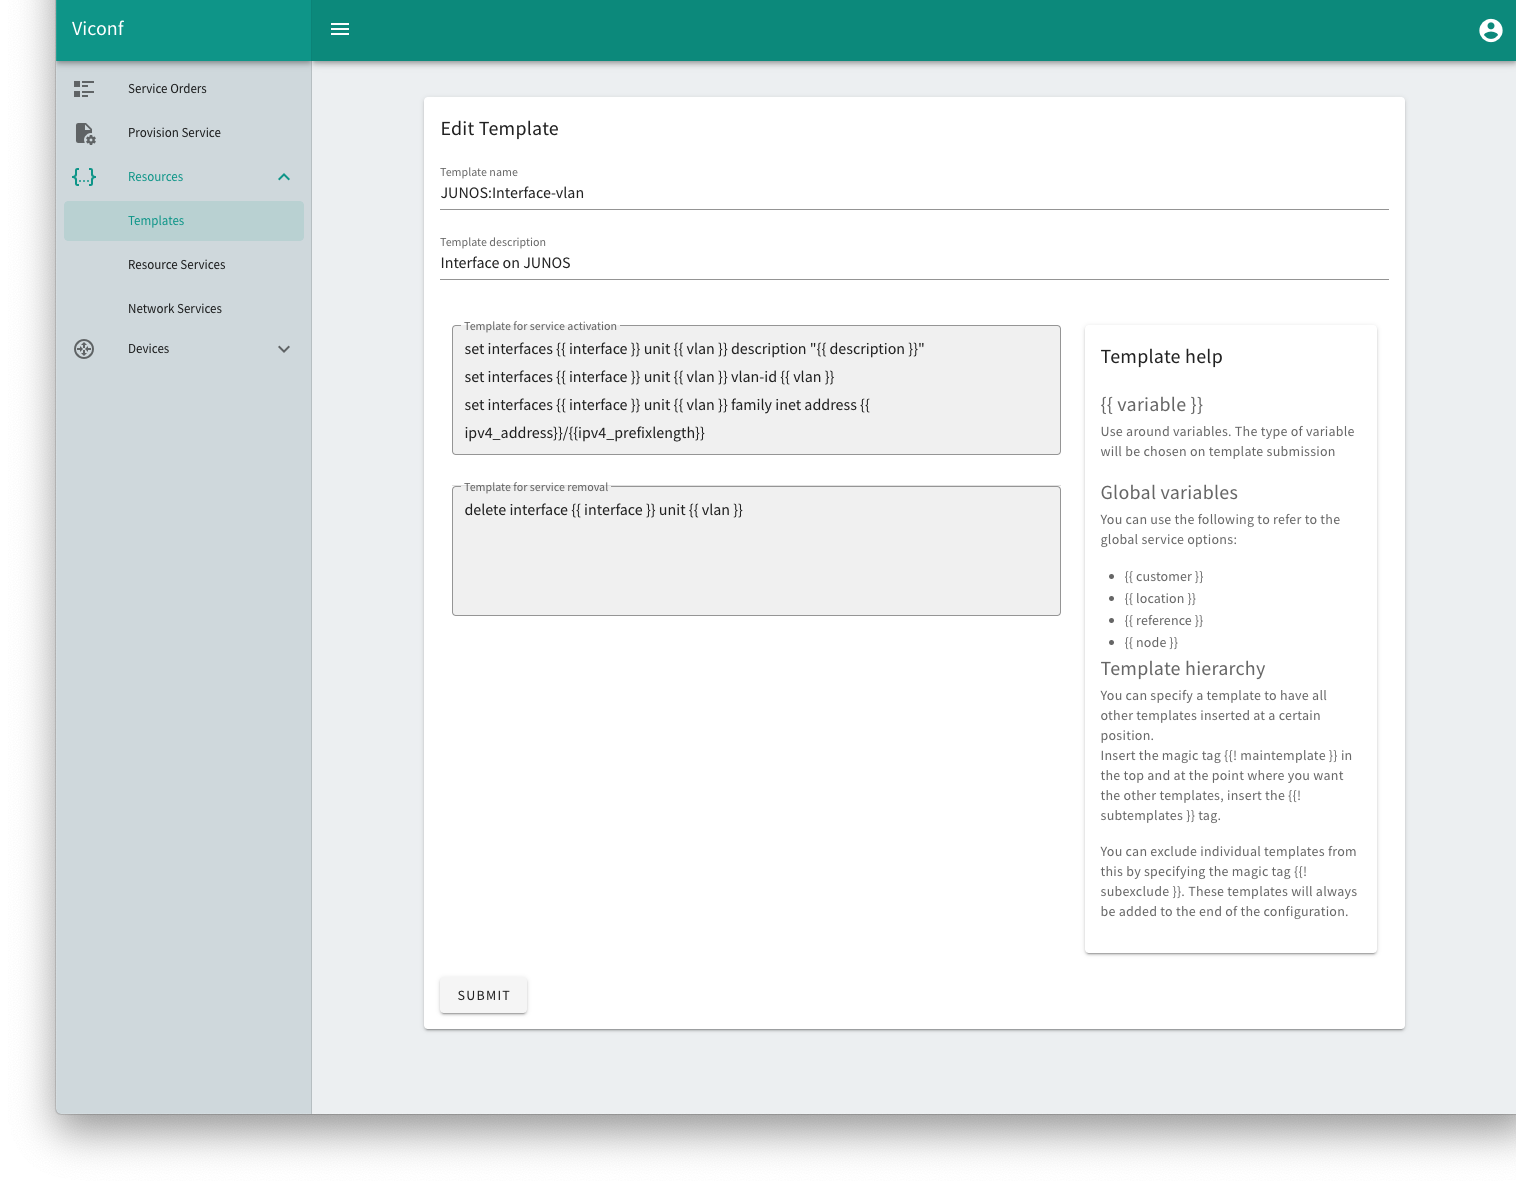Open Network Services from sidebar
The width and height of the screenshot is (1516, 1188).
(x=175, y=309)
